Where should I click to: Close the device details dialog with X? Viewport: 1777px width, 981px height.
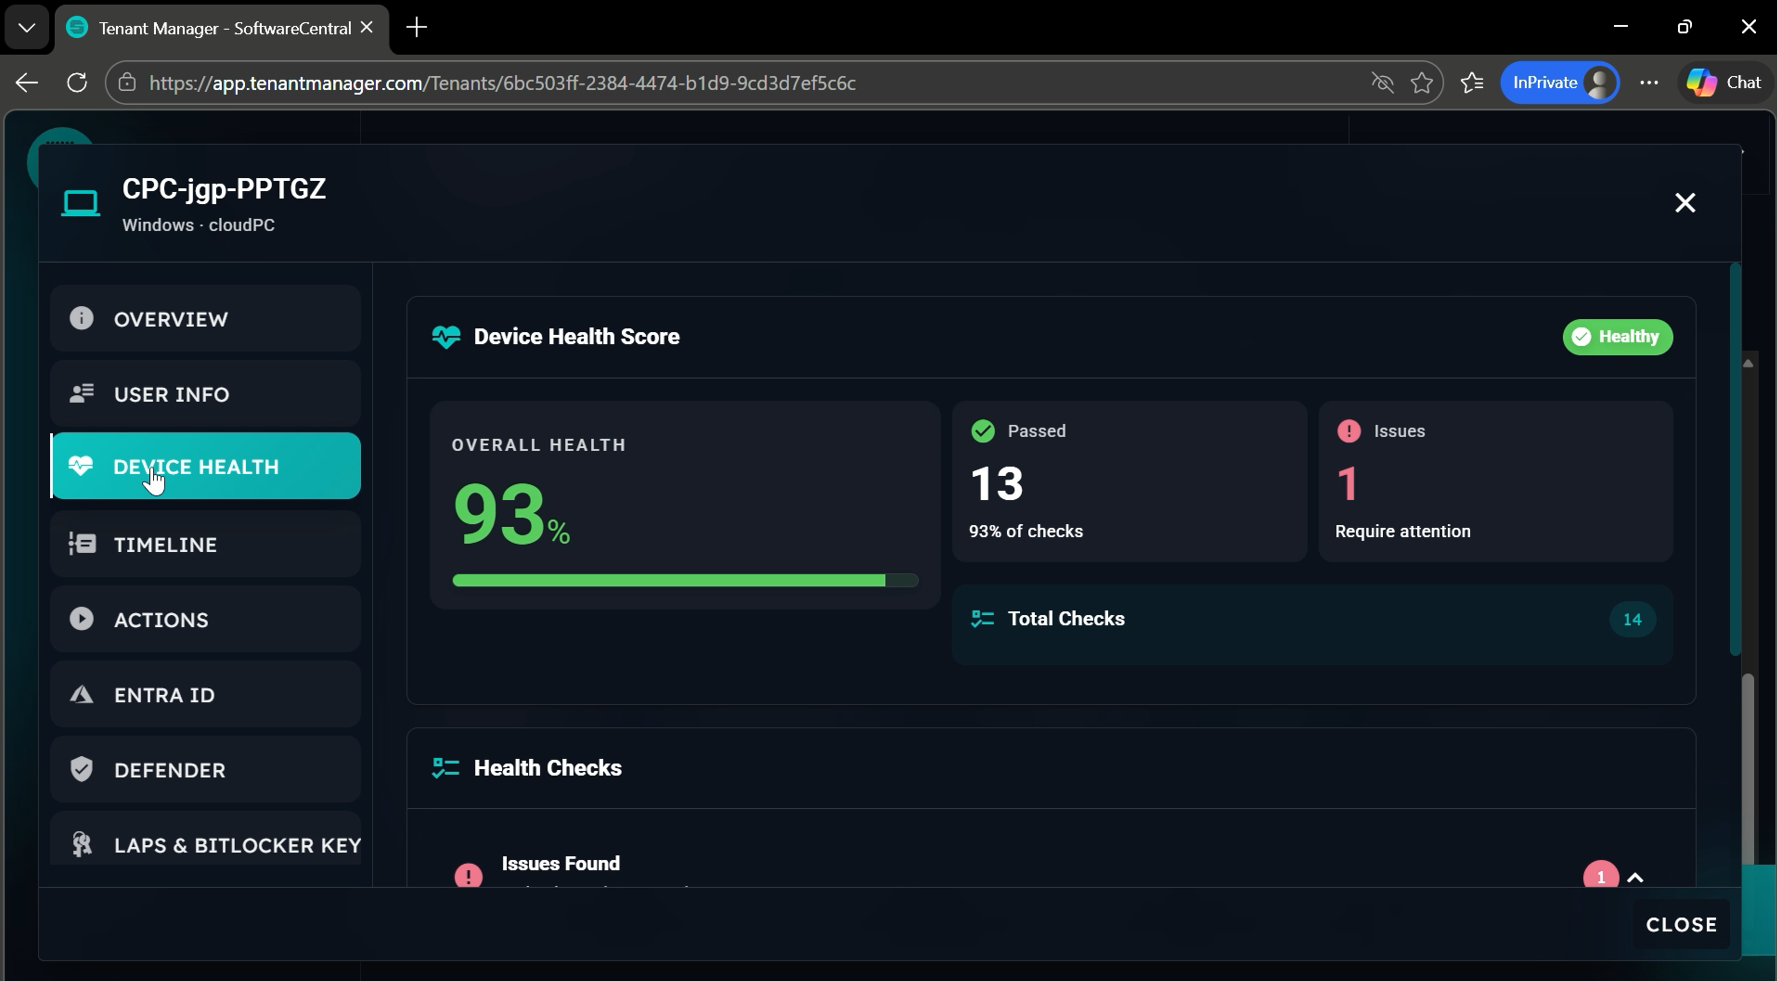tap(1684, 203)
